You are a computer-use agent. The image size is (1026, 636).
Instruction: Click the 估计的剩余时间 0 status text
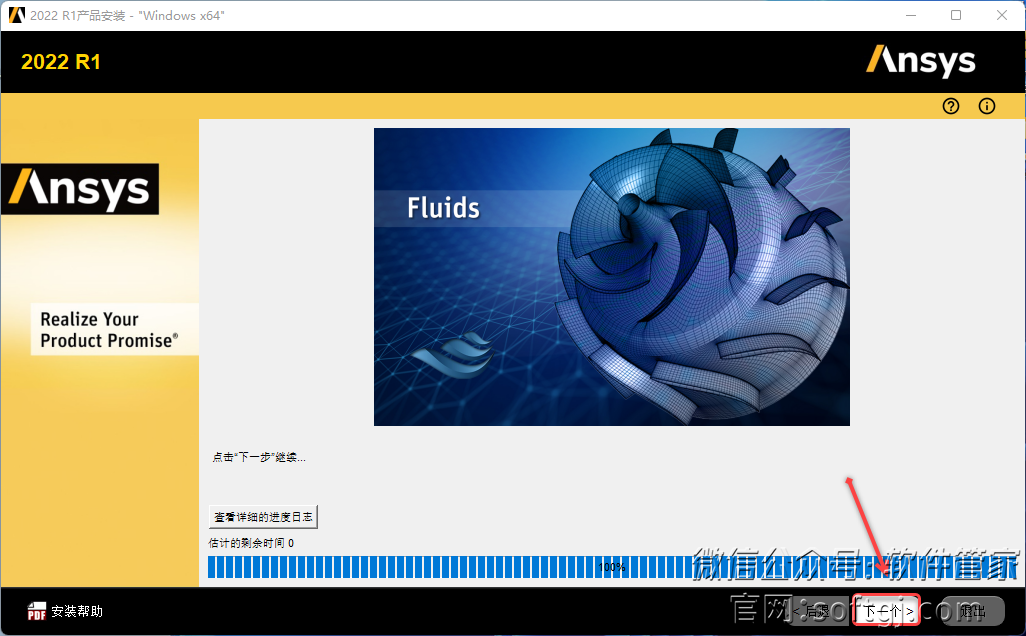pos(251,543)
